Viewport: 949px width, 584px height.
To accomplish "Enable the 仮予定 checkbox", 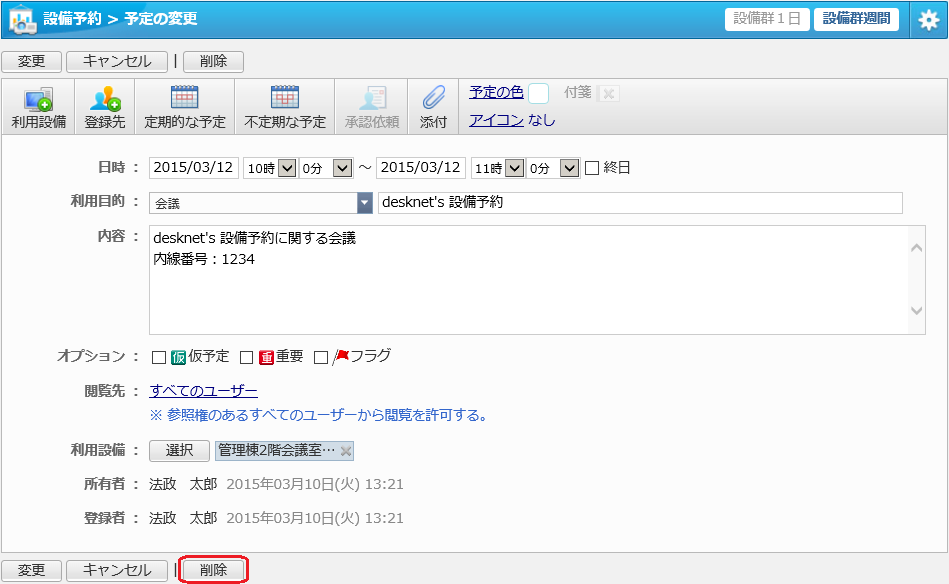I will point(159,358).
